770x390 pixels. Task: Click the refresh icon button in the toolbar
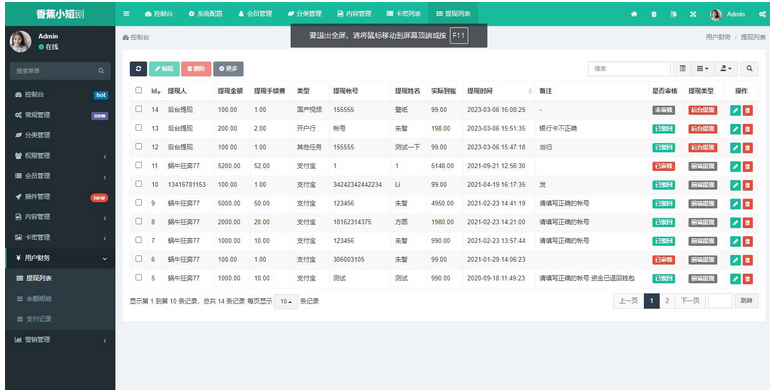(x=138, y=69)
